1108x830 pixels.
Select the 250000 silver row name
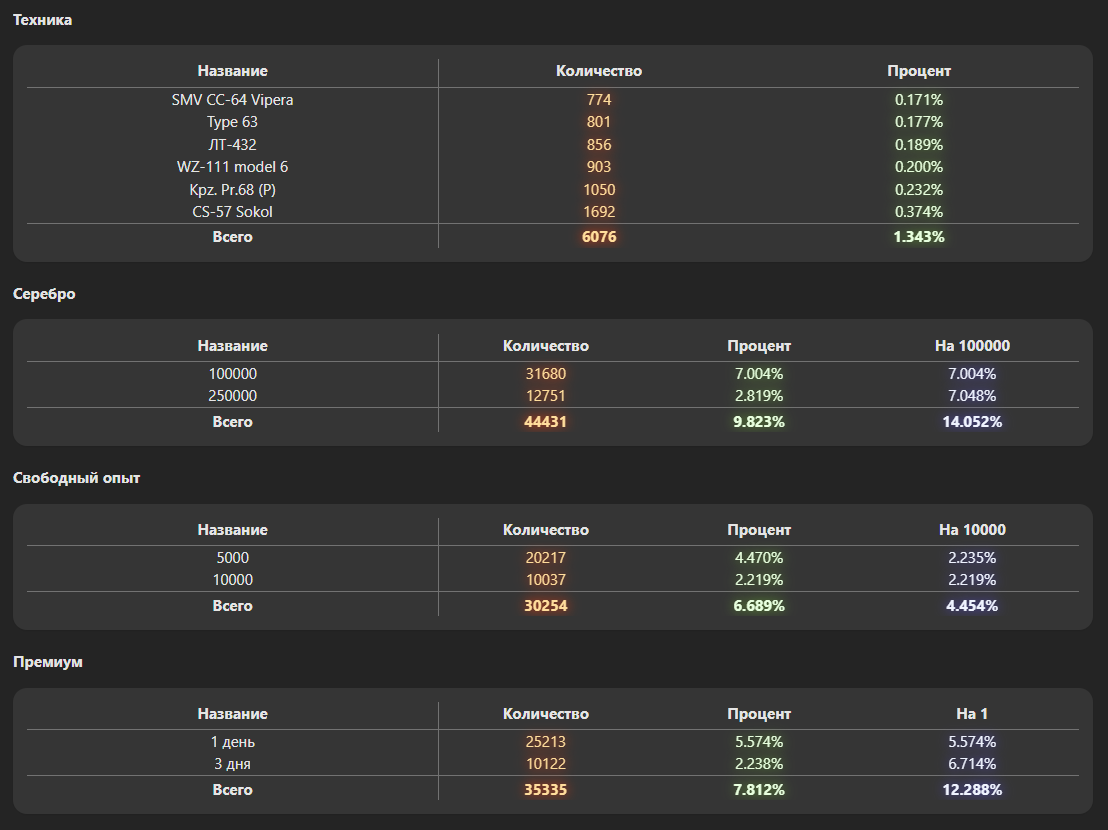point(232,396)
